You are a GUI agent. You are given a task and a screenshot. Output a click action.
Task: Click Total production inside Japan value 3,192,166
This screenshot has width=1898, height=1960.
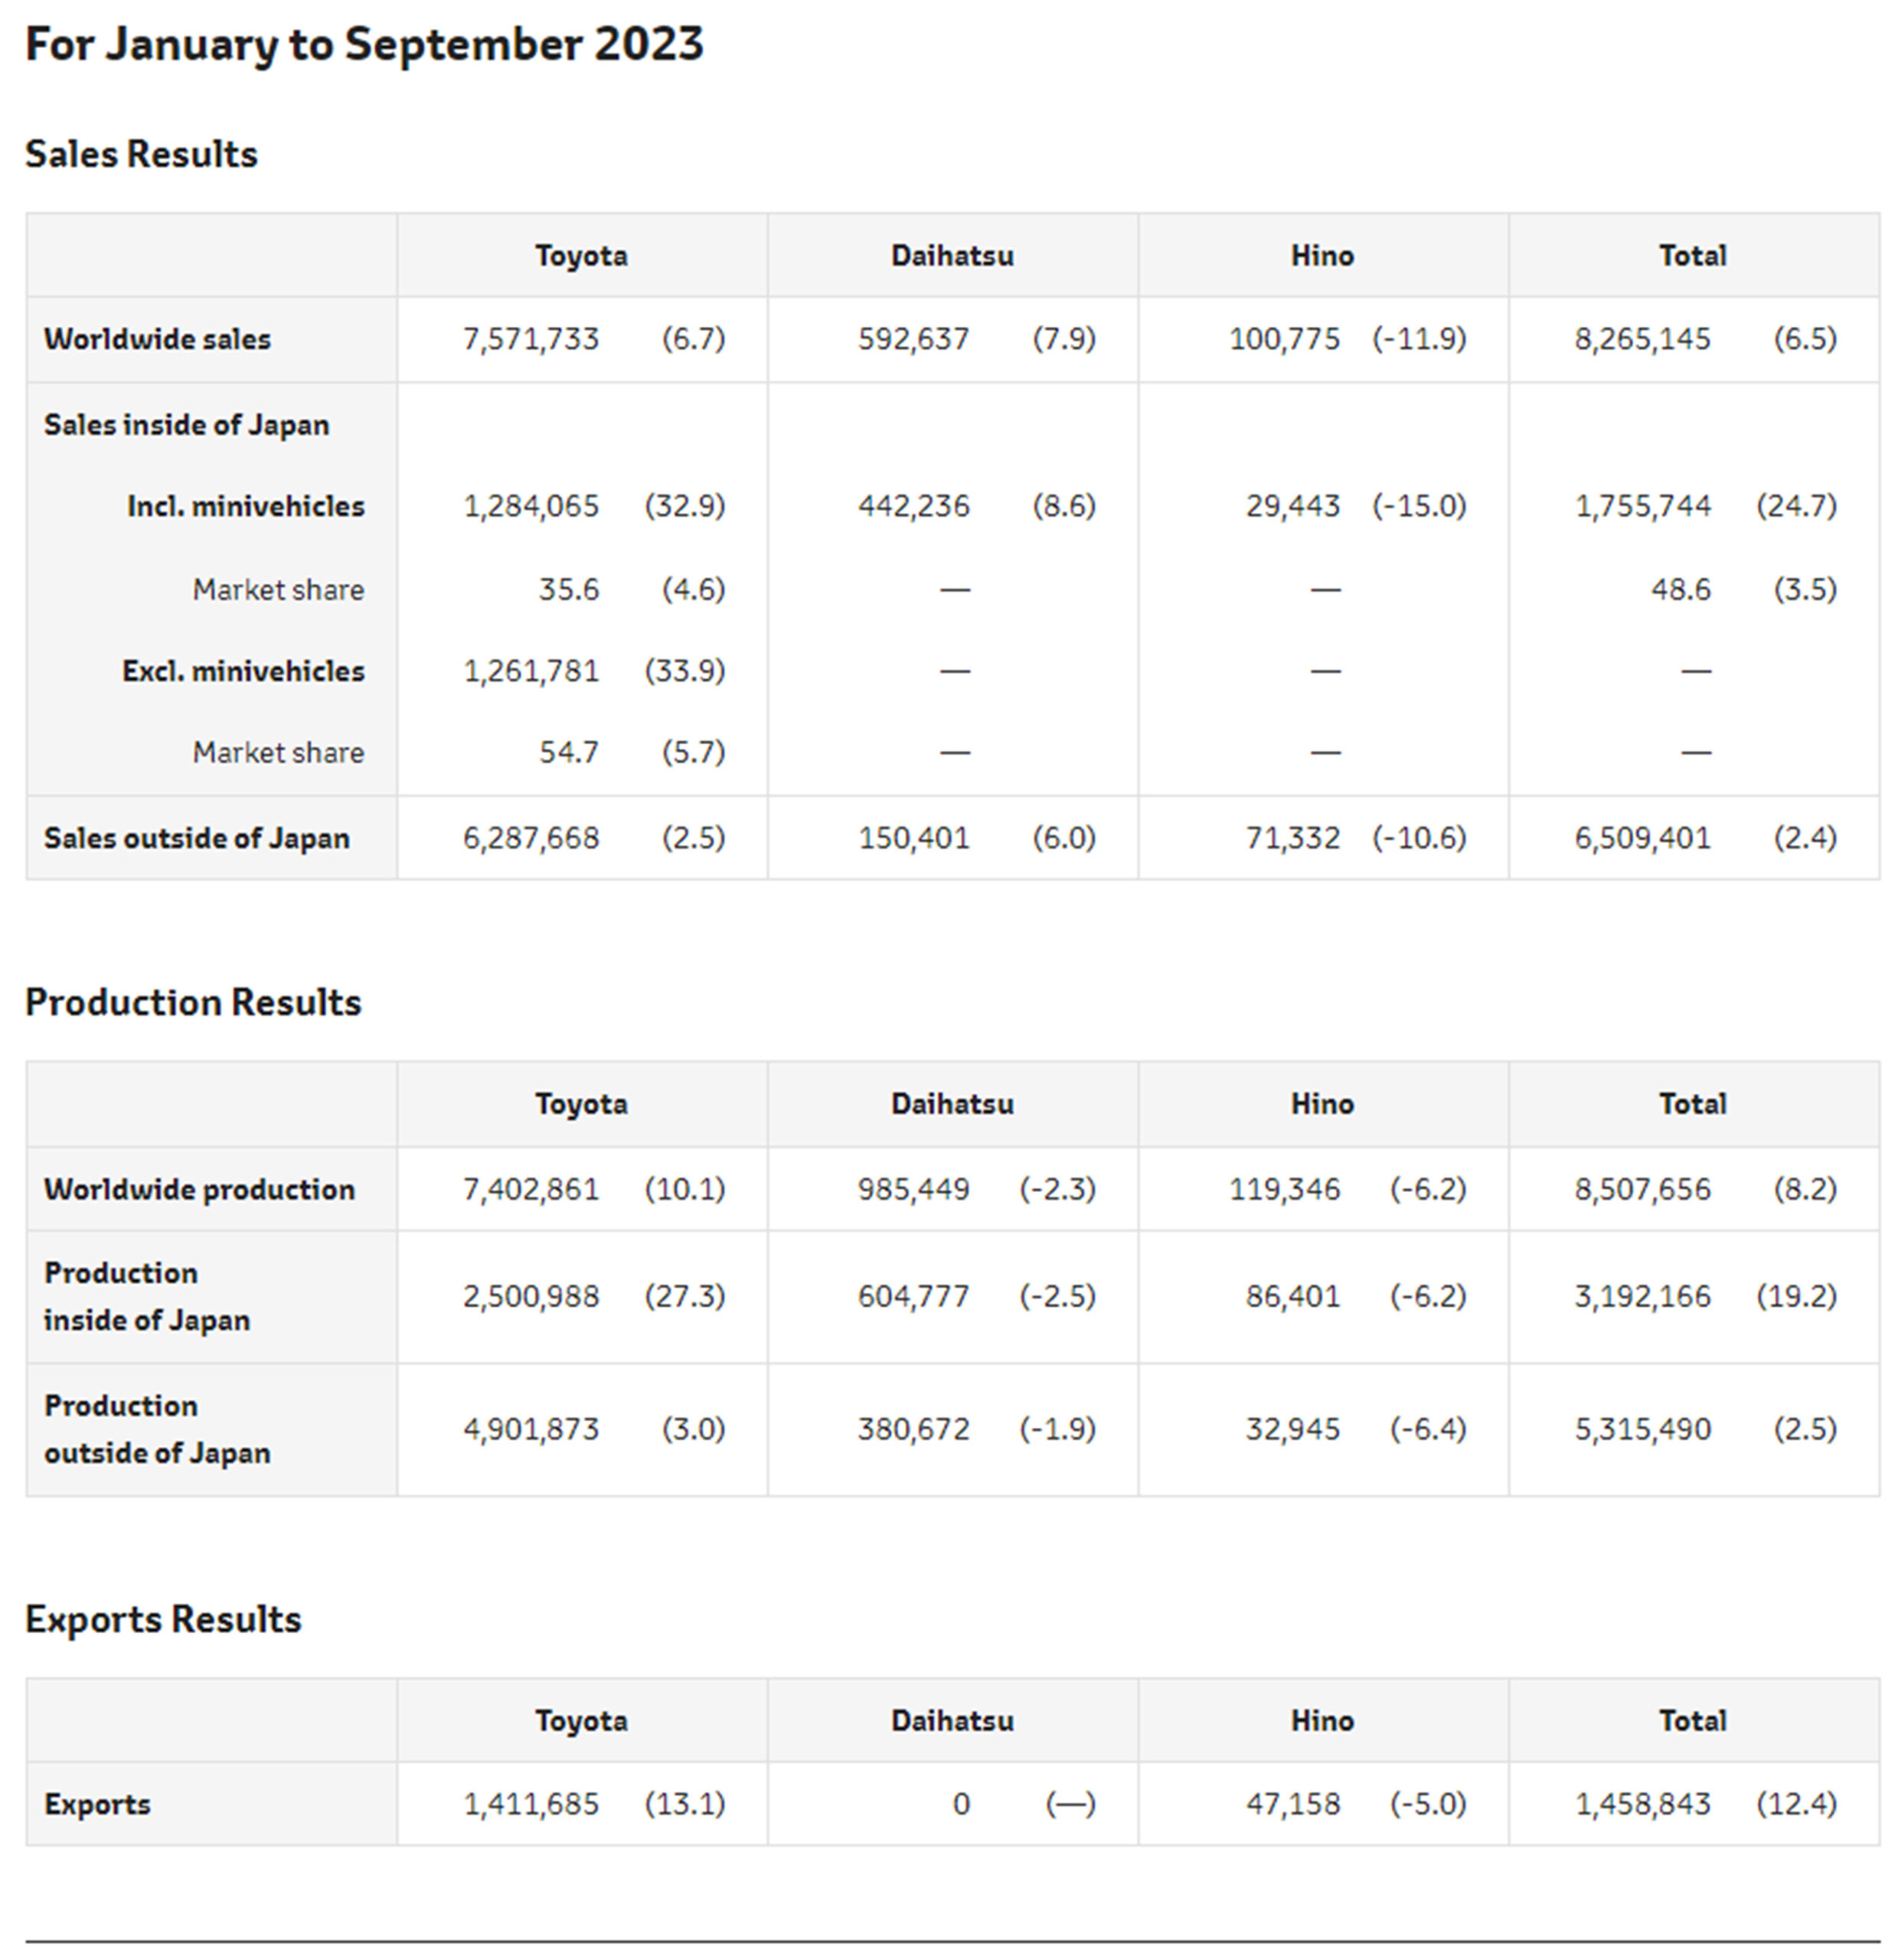pos(1642,1296)
